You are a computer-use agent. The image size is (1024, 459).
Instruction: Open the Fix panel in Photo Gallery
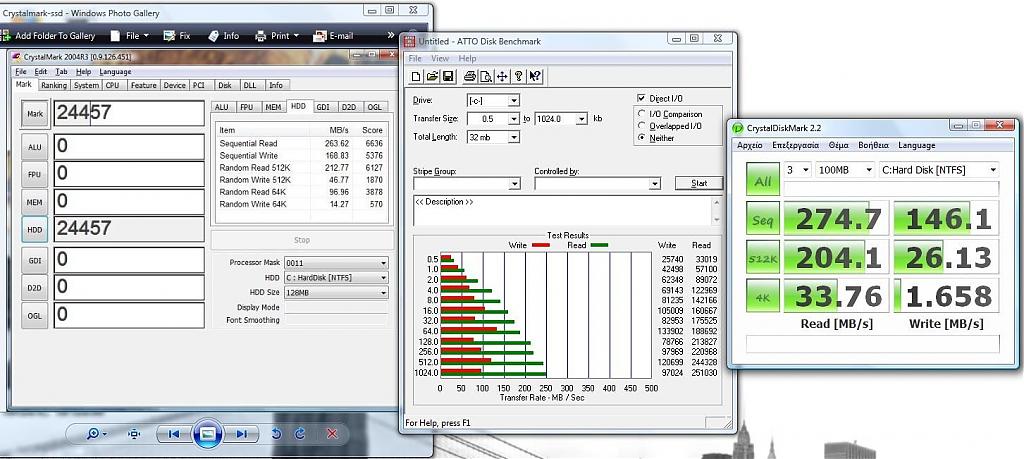tap(177, 36)
